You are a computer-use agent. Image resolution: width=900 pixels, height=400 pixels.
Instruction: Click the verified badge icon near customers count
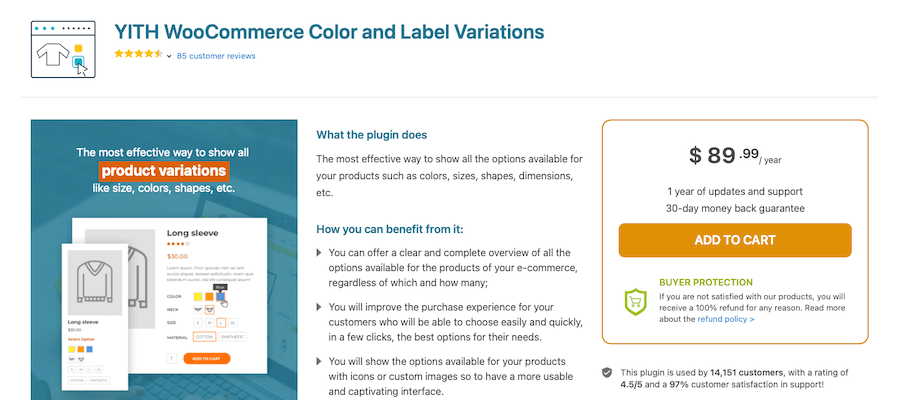point(607,372)
